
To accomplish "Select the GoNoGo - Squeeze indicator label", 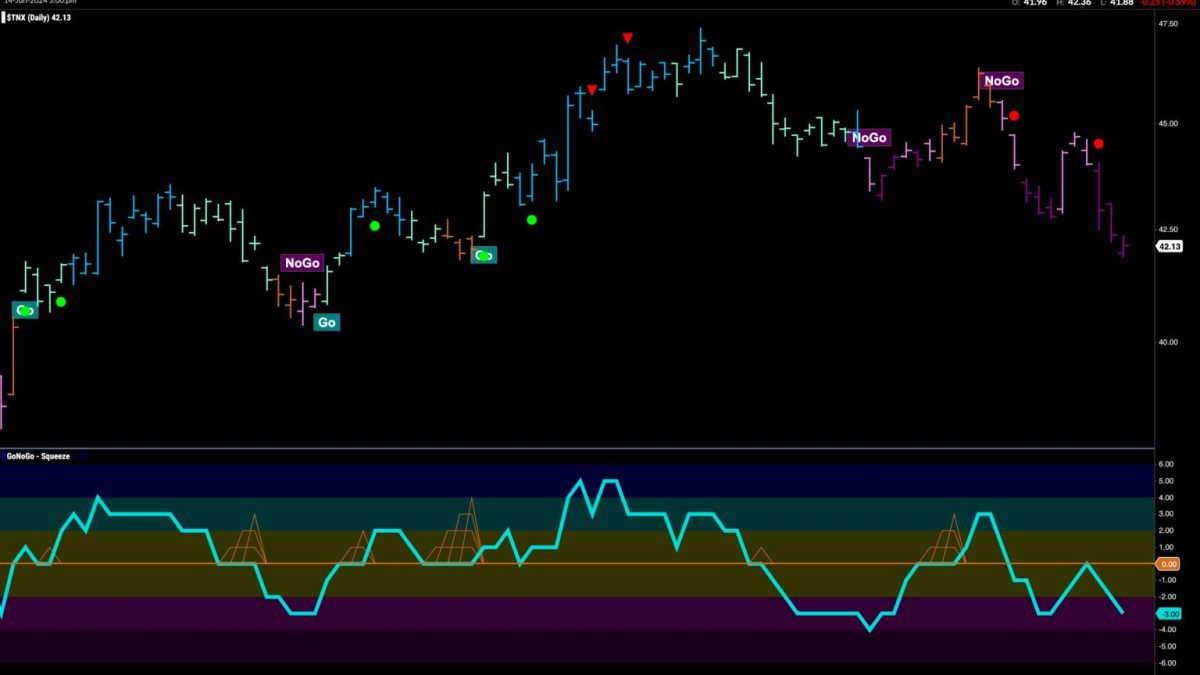I will [36, 455].
